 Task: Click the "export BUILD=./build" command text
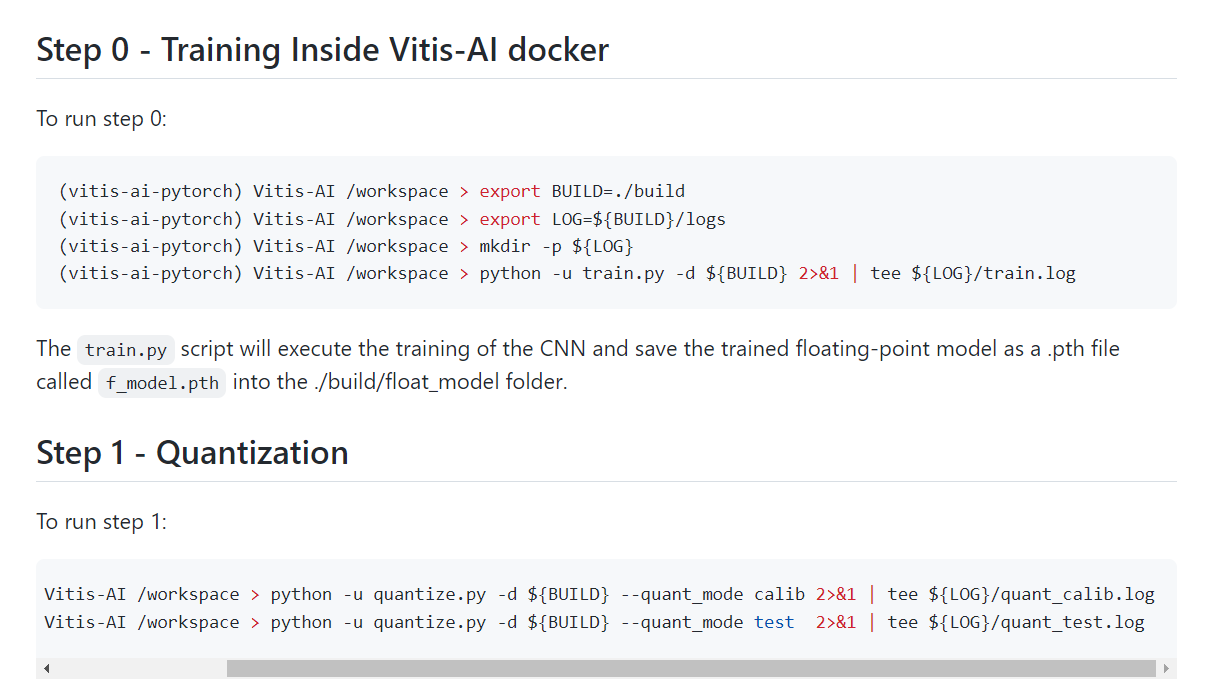pyautogui.click(x=582, y=191)
